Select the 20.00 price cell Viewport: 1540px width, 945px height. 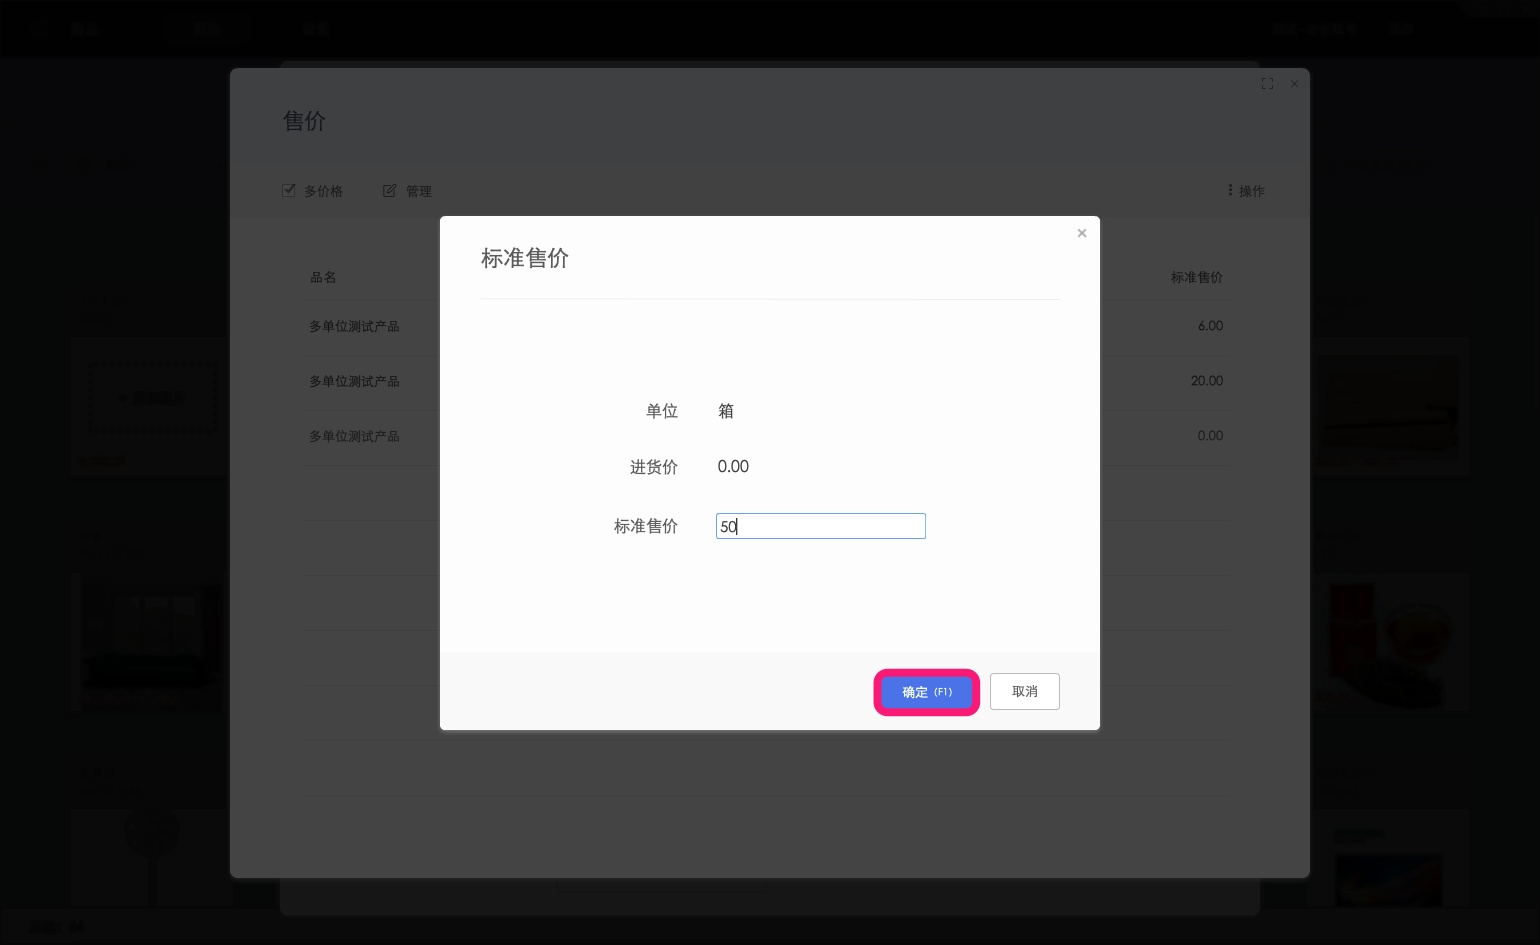(1207, 381)
